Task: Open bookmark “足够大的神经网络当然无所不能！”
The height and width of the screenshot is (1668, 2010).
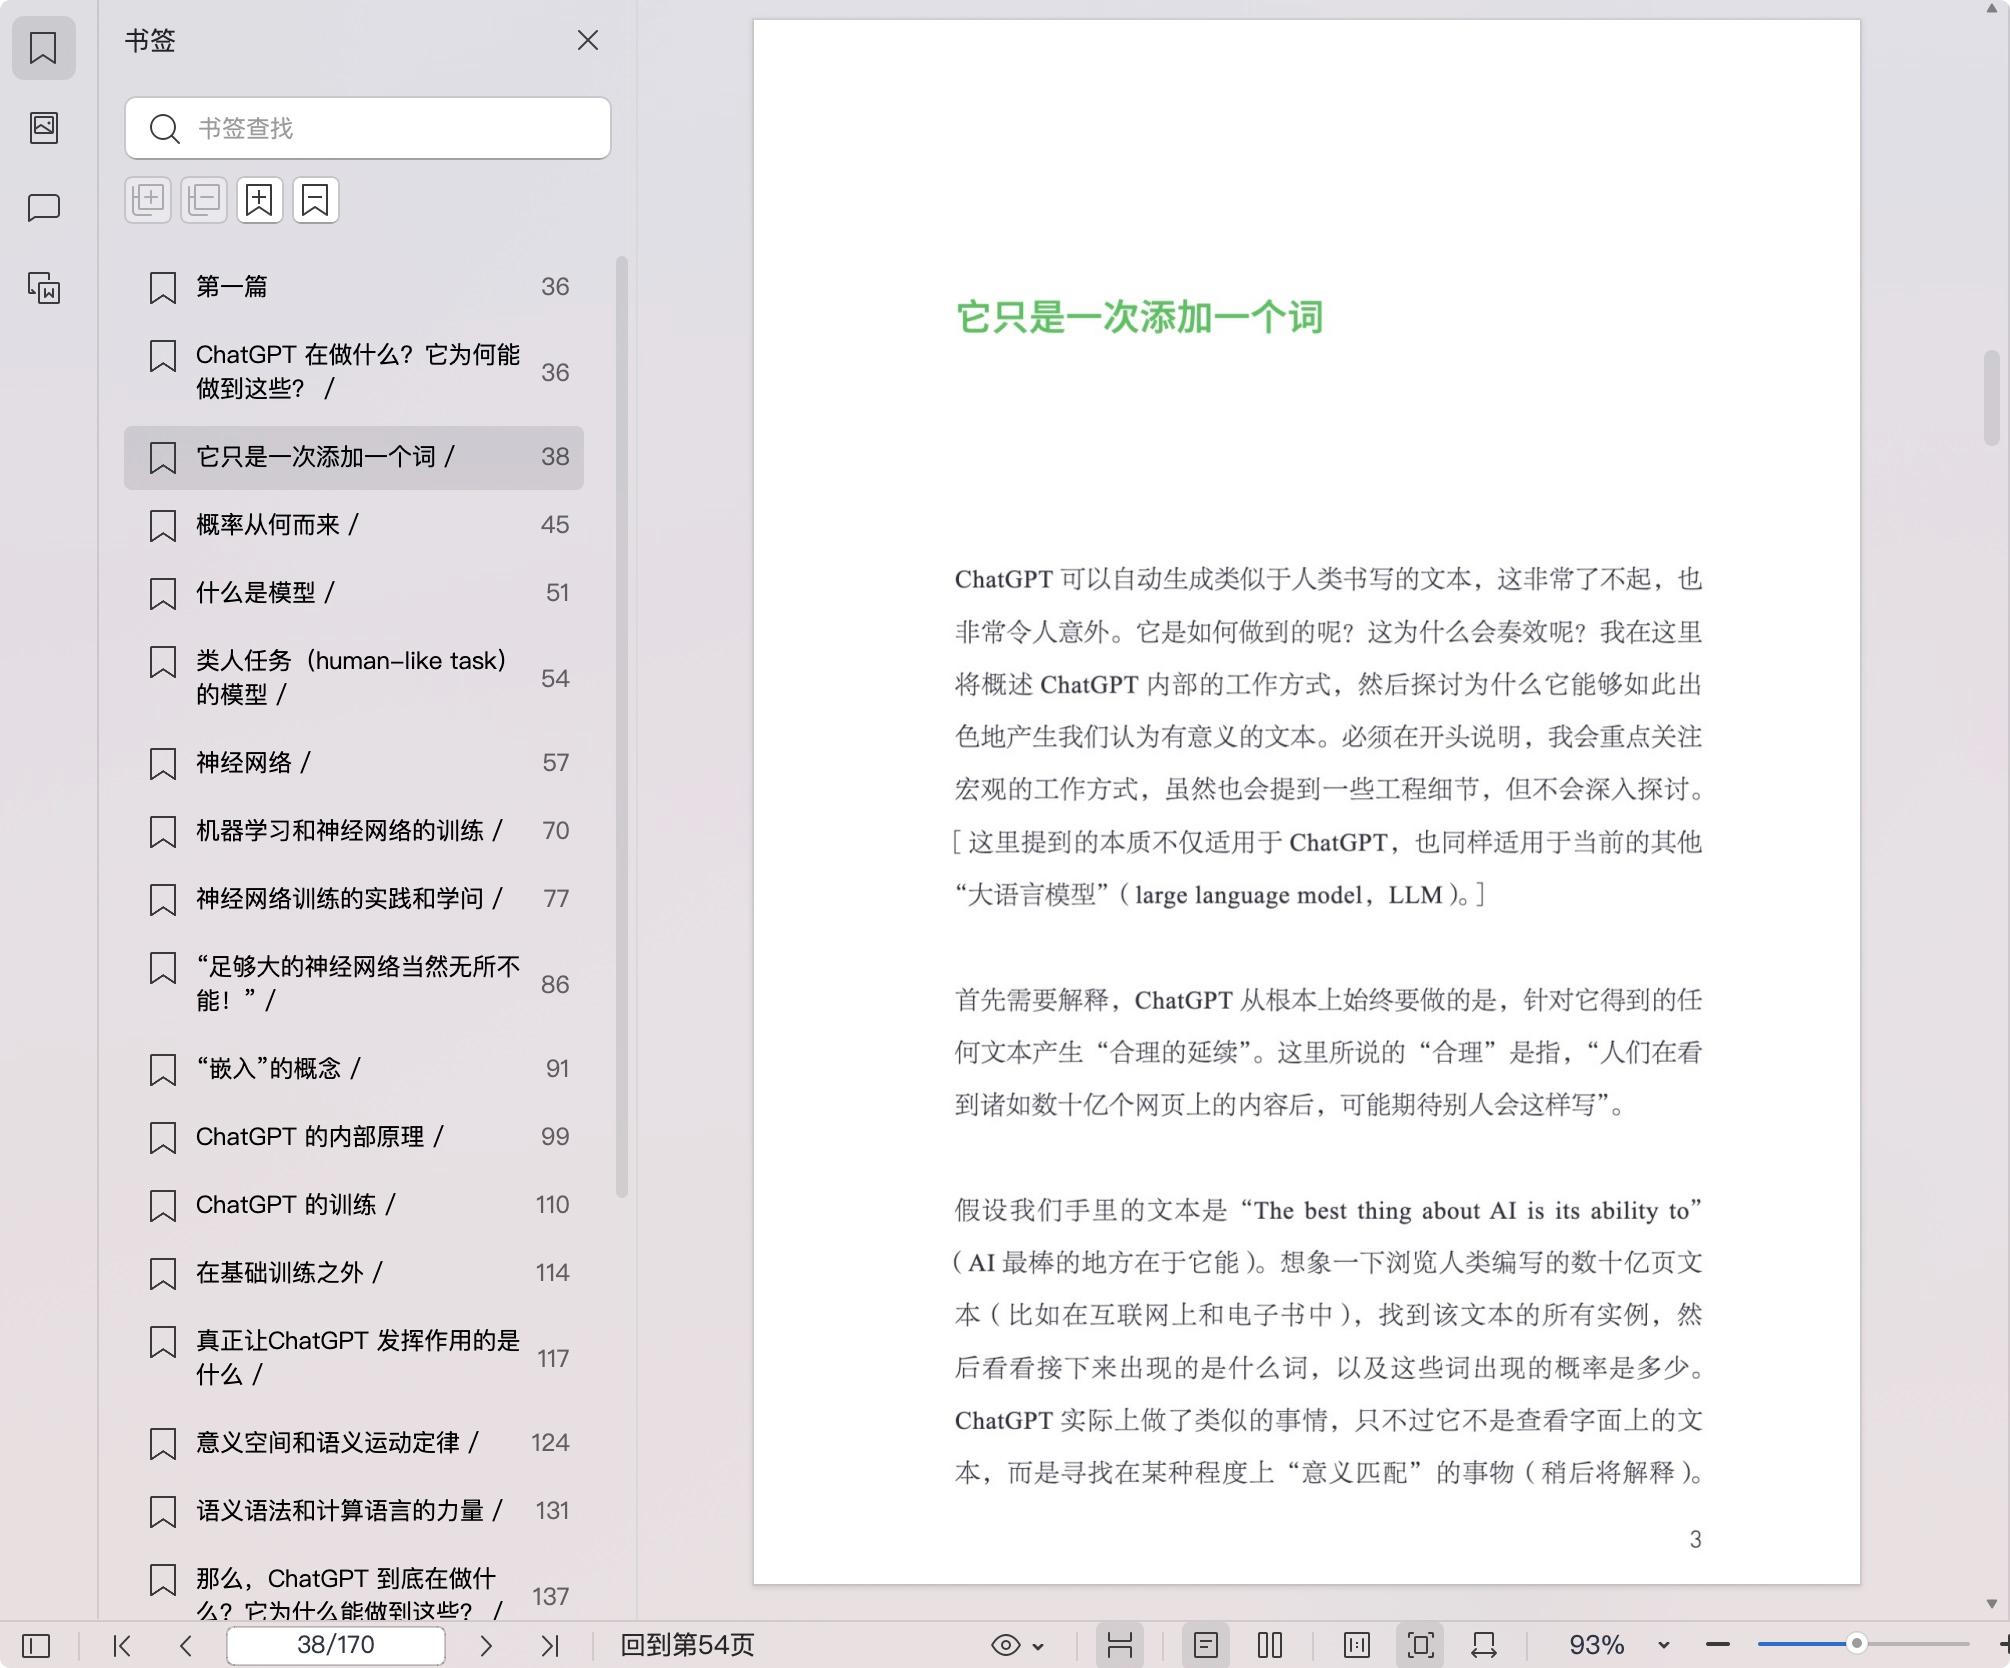Action: pos(354,984)
